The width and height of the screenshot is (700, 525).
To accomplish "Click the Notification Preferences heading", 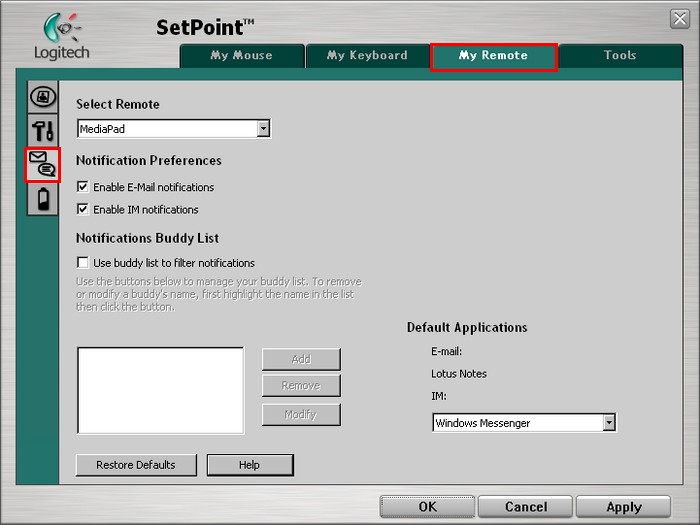I will [x=149, y=160].
